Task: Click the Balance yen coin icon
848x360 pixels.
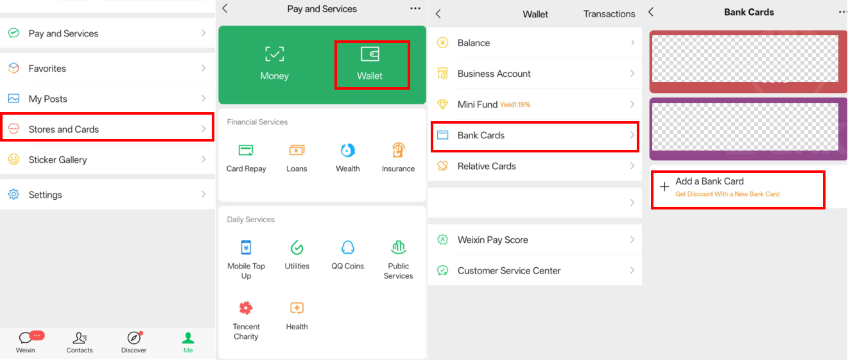Action: (x=443, y=43)
